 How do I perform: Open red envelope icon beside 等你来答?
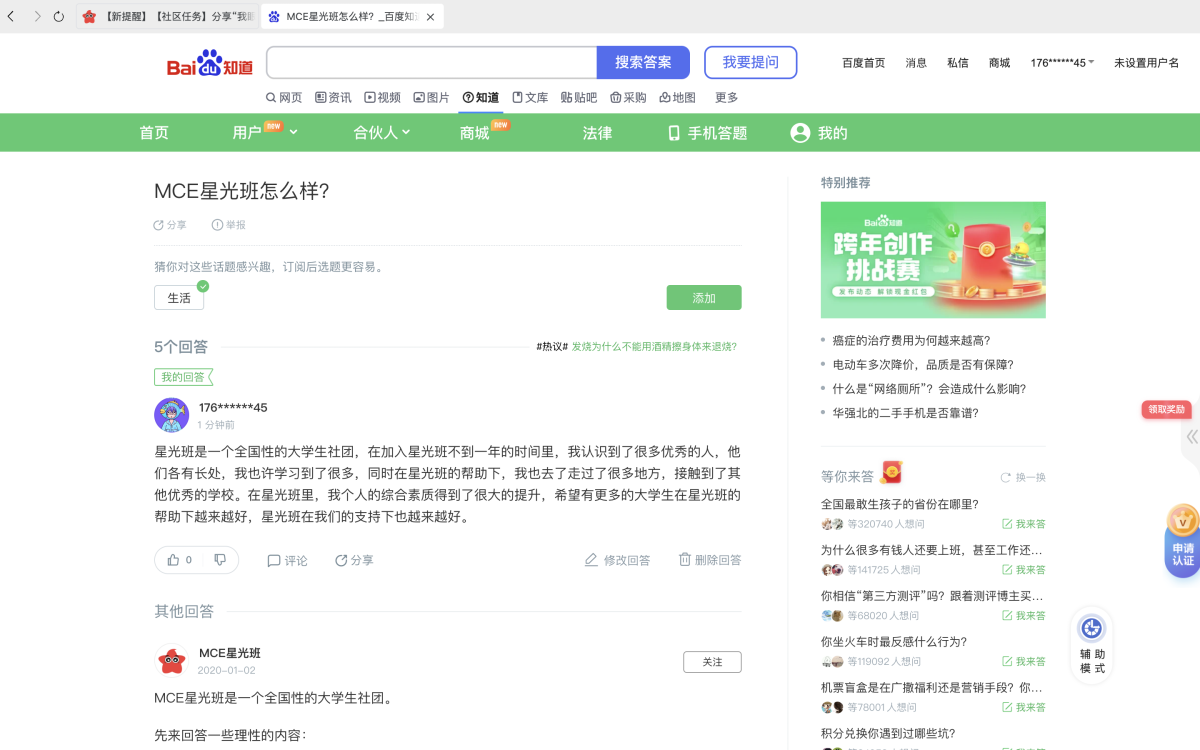(891, 473)
